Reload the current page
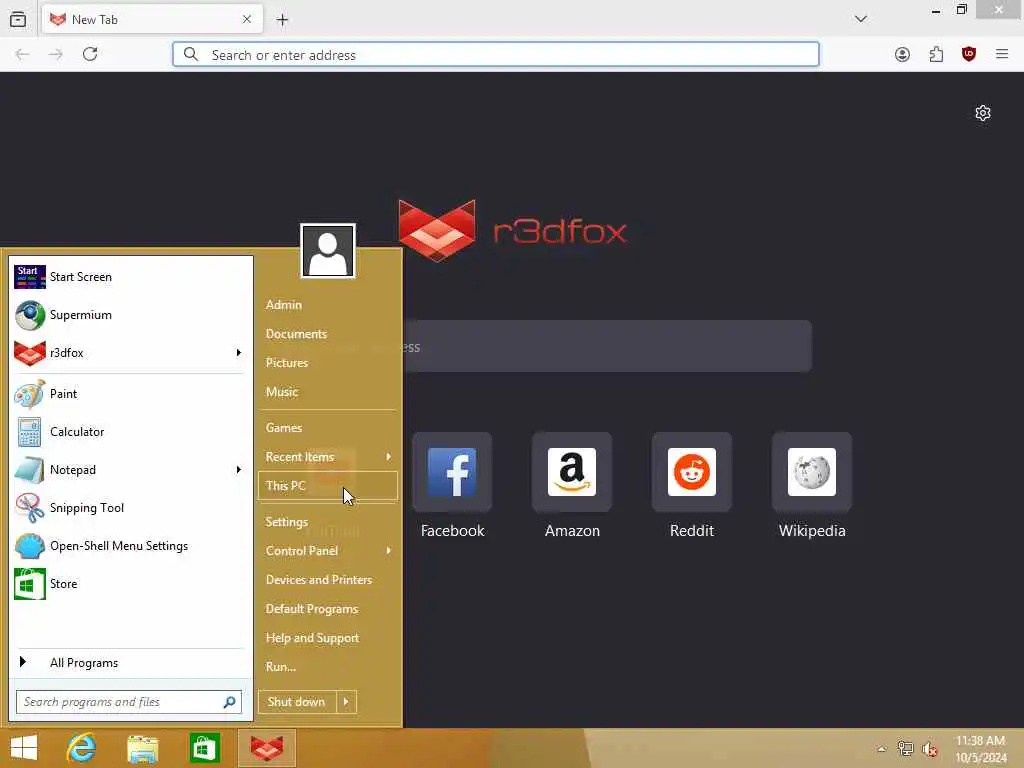Viewport: 1024px width, 768px height. point(90,54)
